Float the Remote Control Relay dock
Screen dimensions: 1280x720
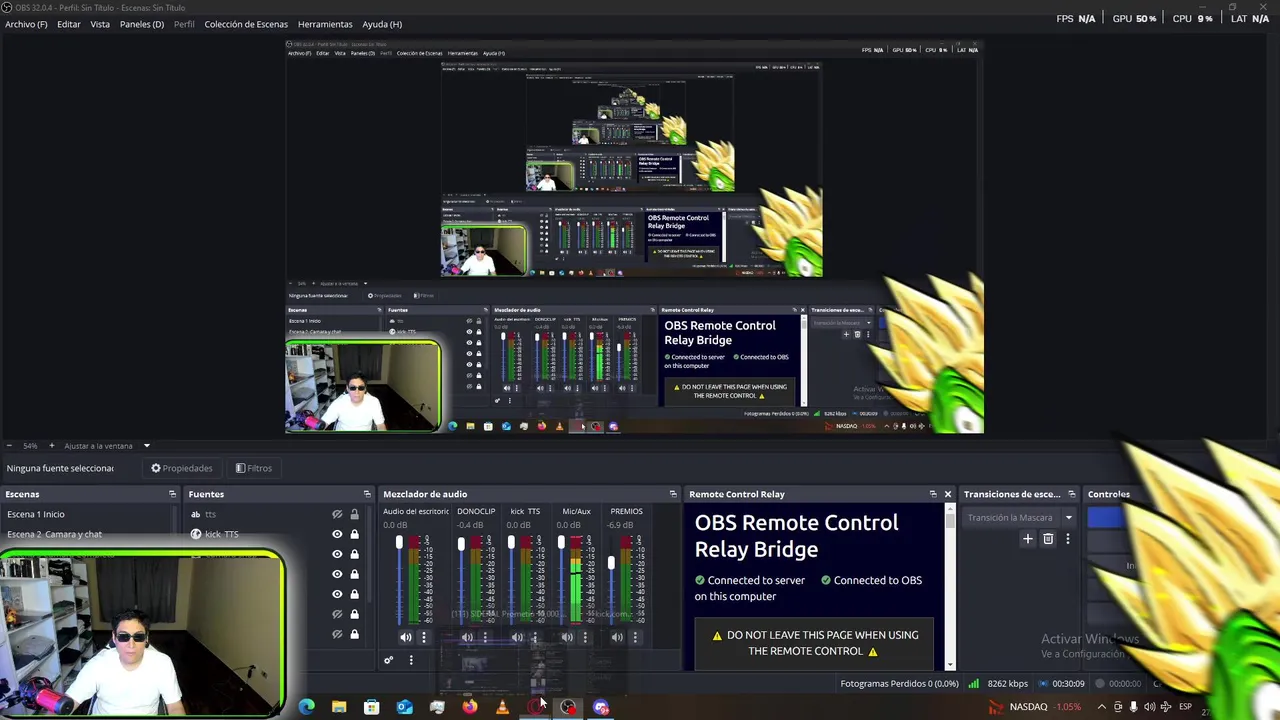933,494
